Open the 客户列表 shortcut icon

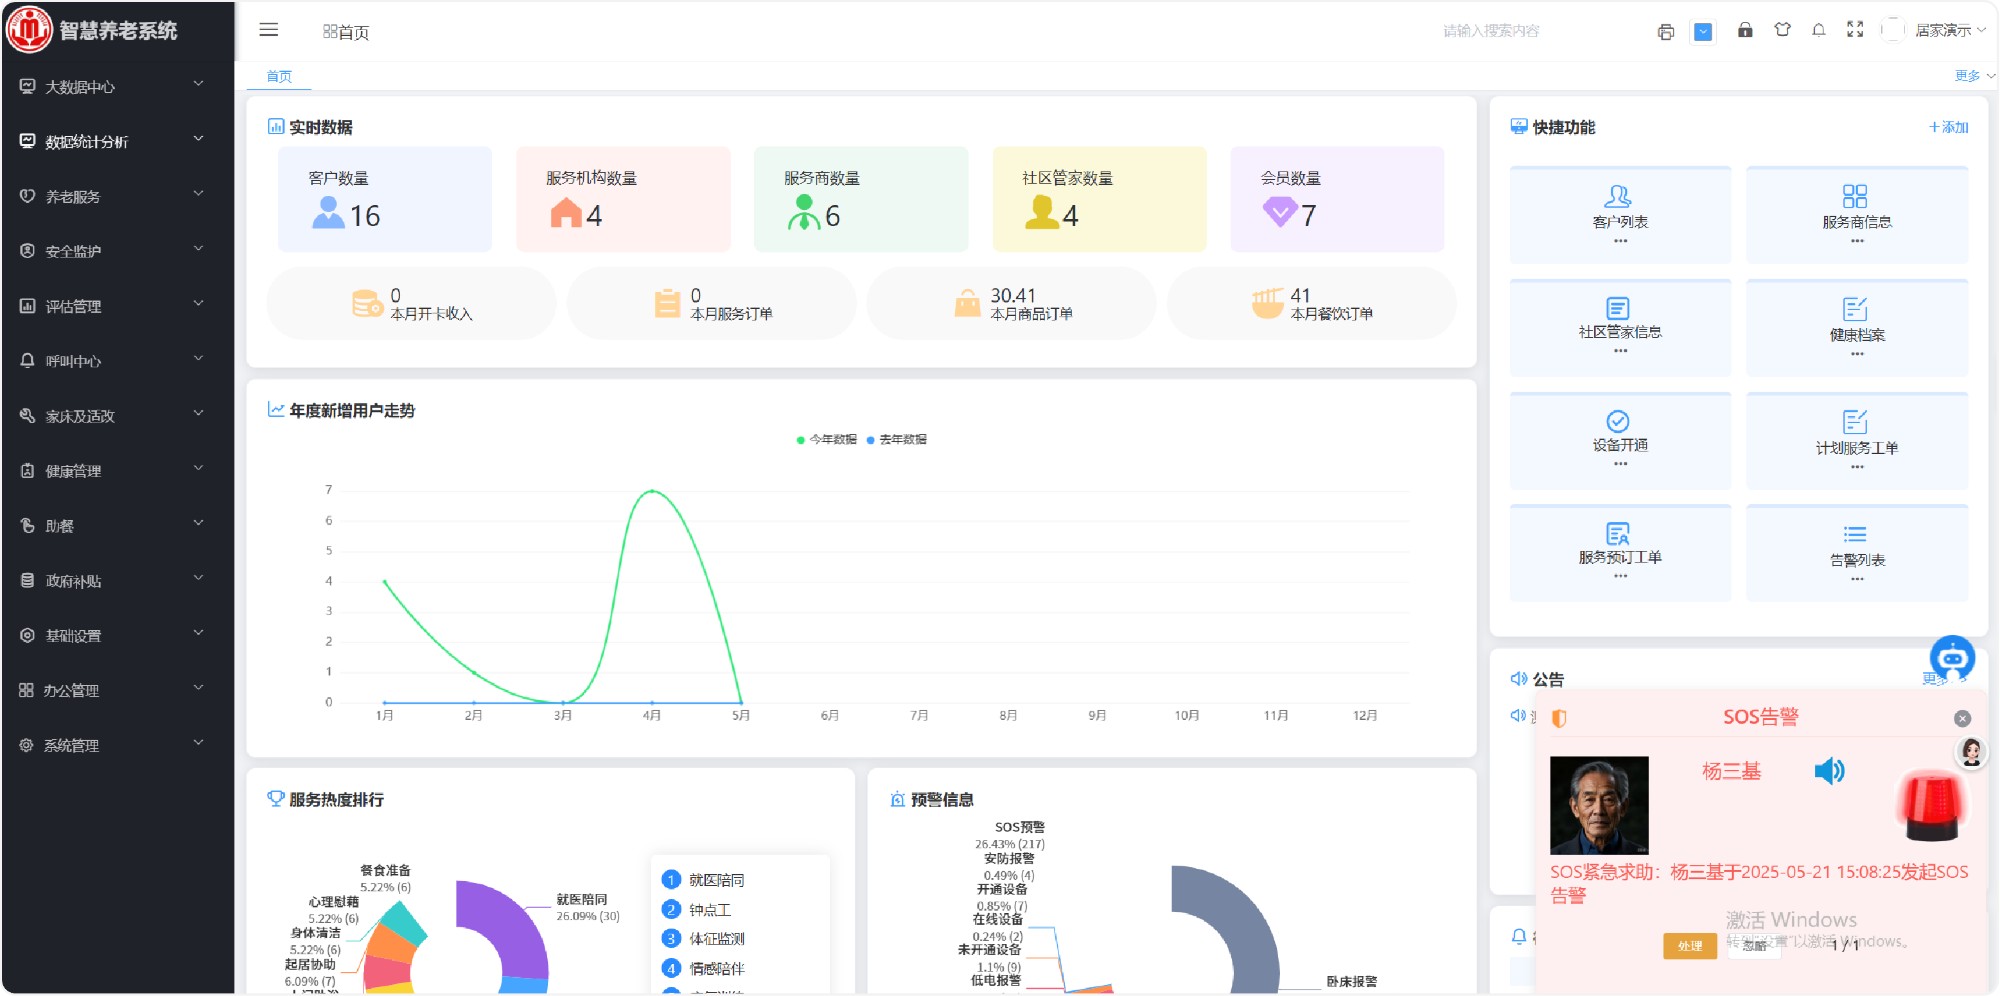click(x=1619, y=196)
